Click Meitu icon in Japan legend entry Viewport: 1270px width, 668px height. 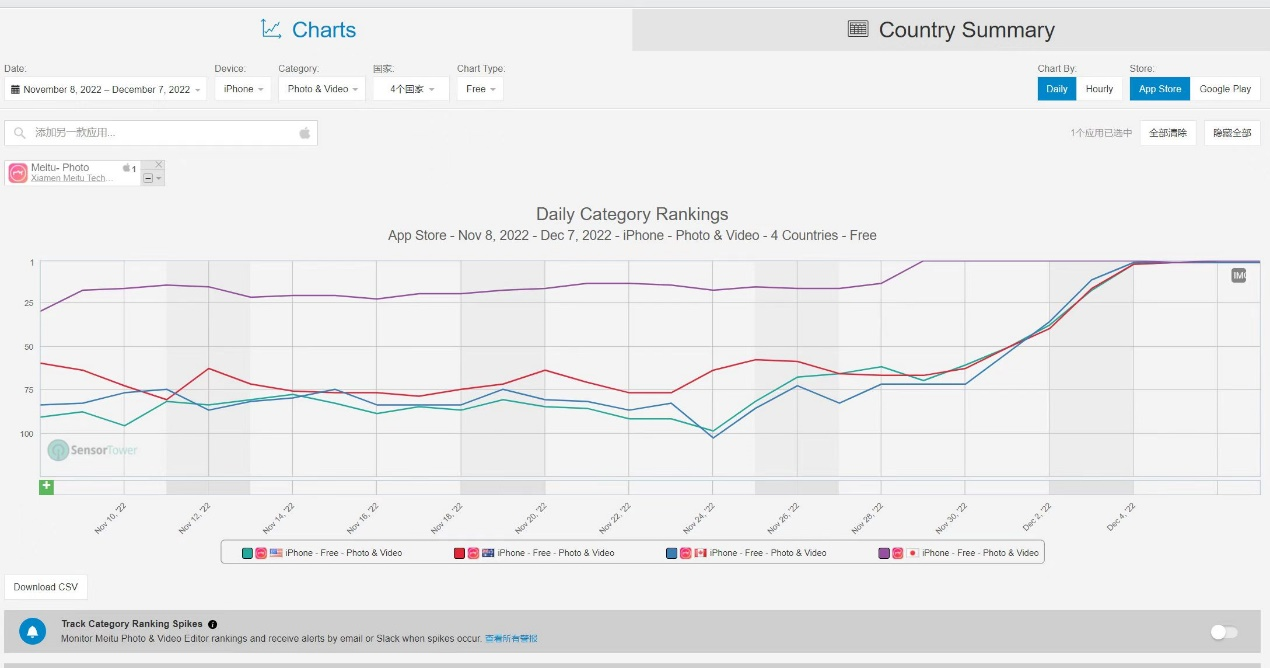point(897,553)
